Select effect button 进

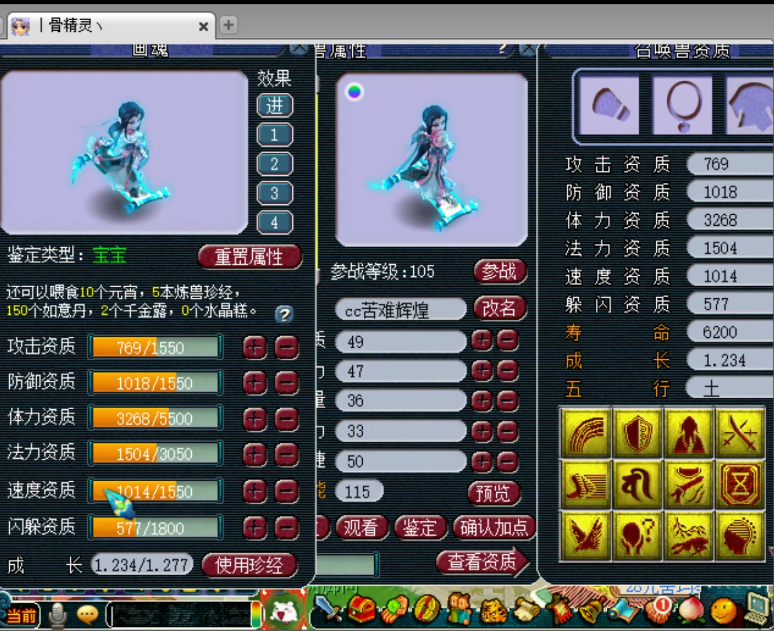[275, 105]
